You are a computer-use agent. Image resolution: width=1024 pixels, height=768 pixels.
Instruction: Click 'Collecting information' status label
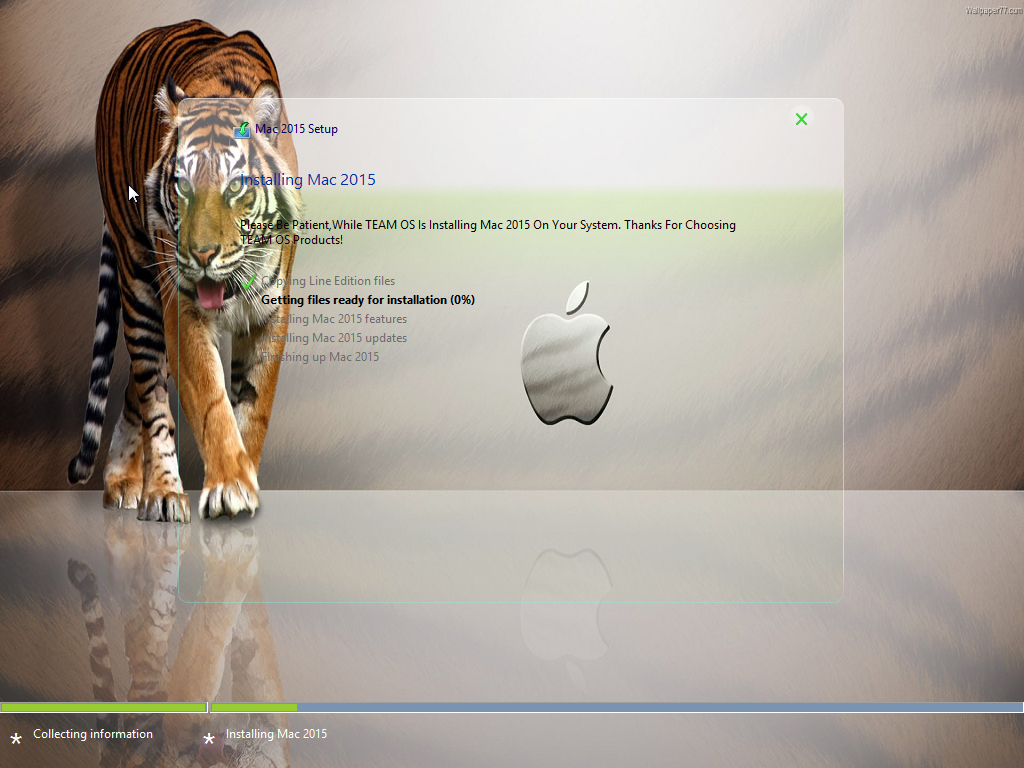(x=93, y=734)
